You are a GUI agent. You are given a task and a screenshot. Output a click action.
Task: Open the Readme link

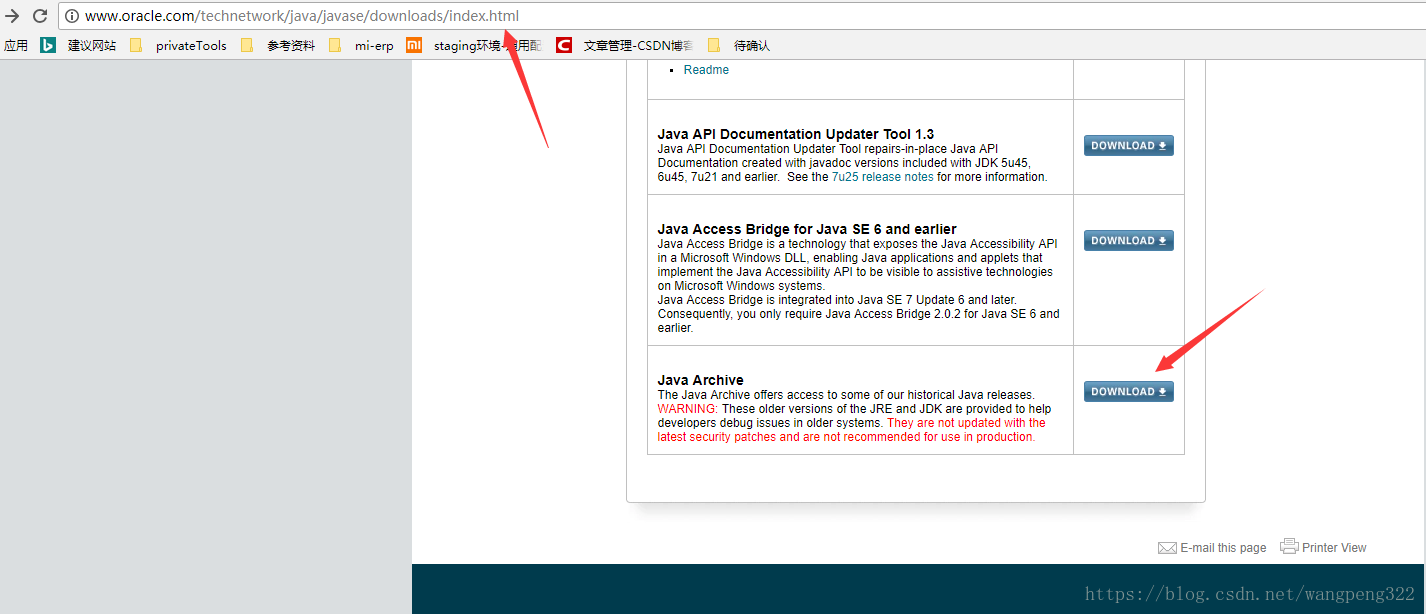click(706, 70)
